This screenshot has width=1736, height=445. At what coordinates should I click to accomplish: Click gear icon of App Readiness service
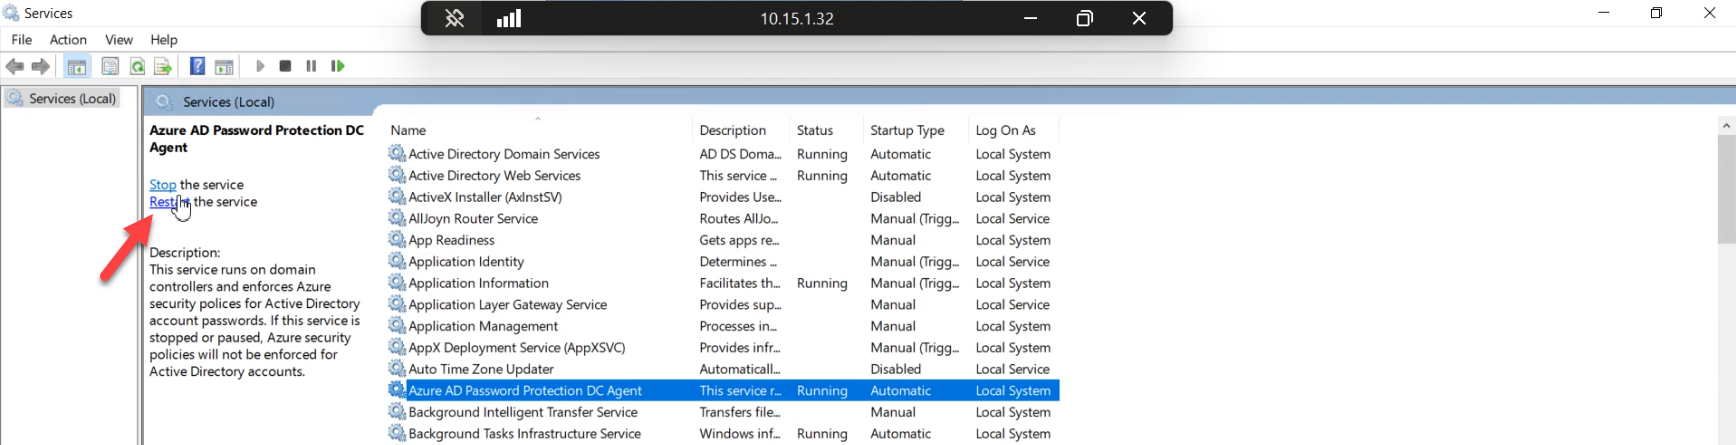click(397, 239)
